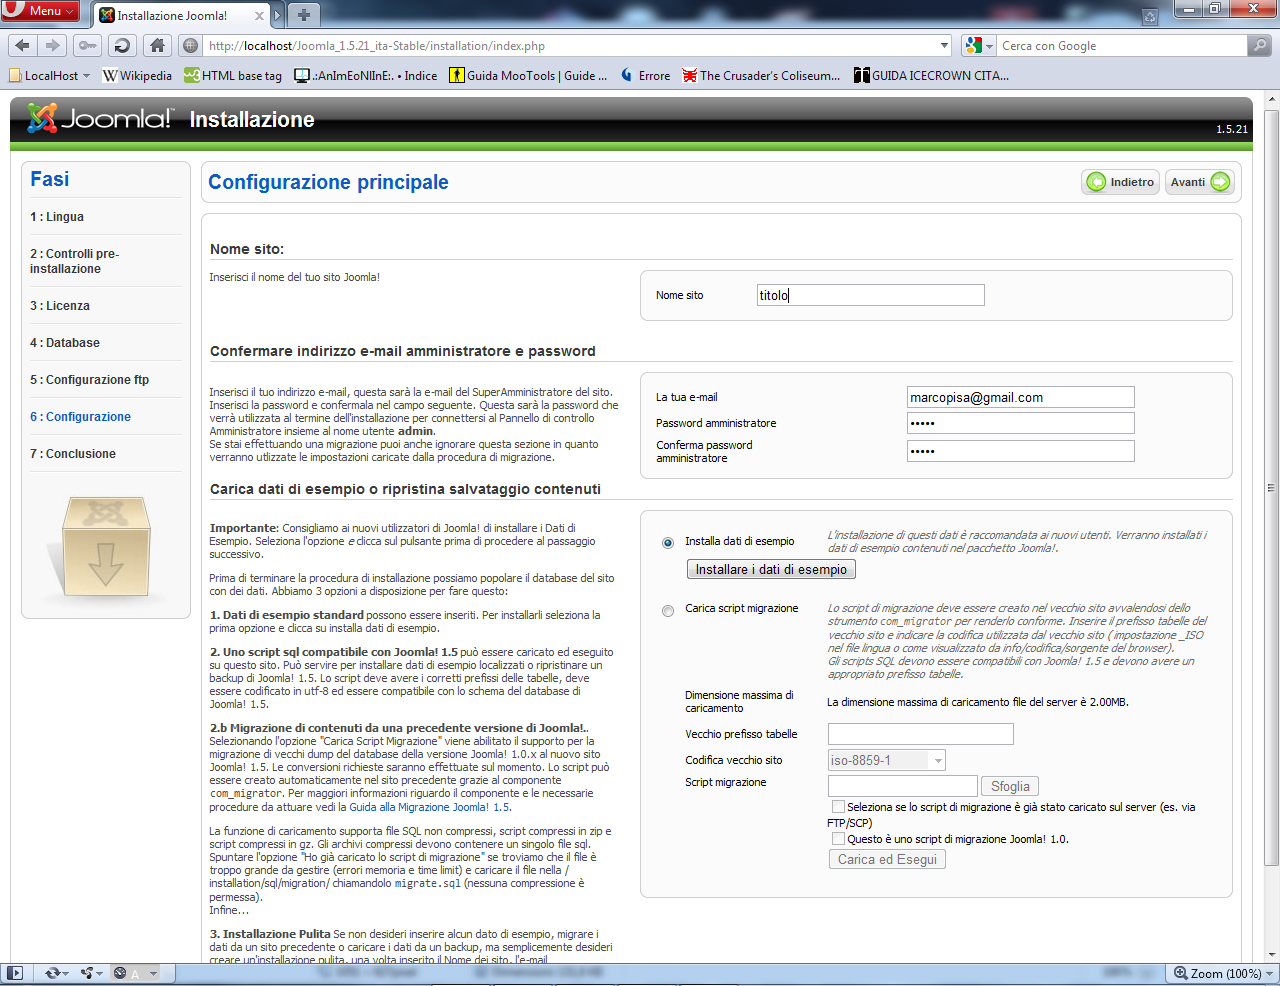Image resolution: width=1280 pixels, height=986 pixels.
Task: Click the magnifier search button icon
Action: pos(1259,45)
